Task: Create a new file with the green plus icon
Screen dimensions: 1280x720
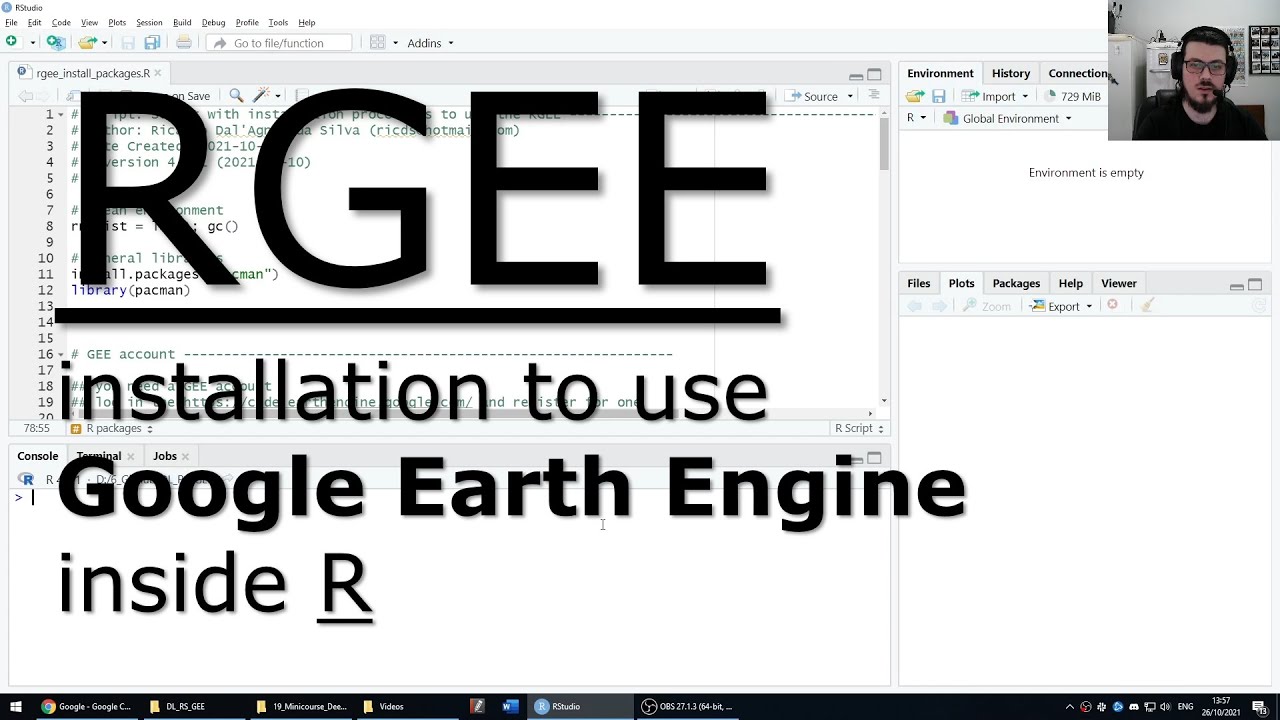Action: tap(11, 42)
